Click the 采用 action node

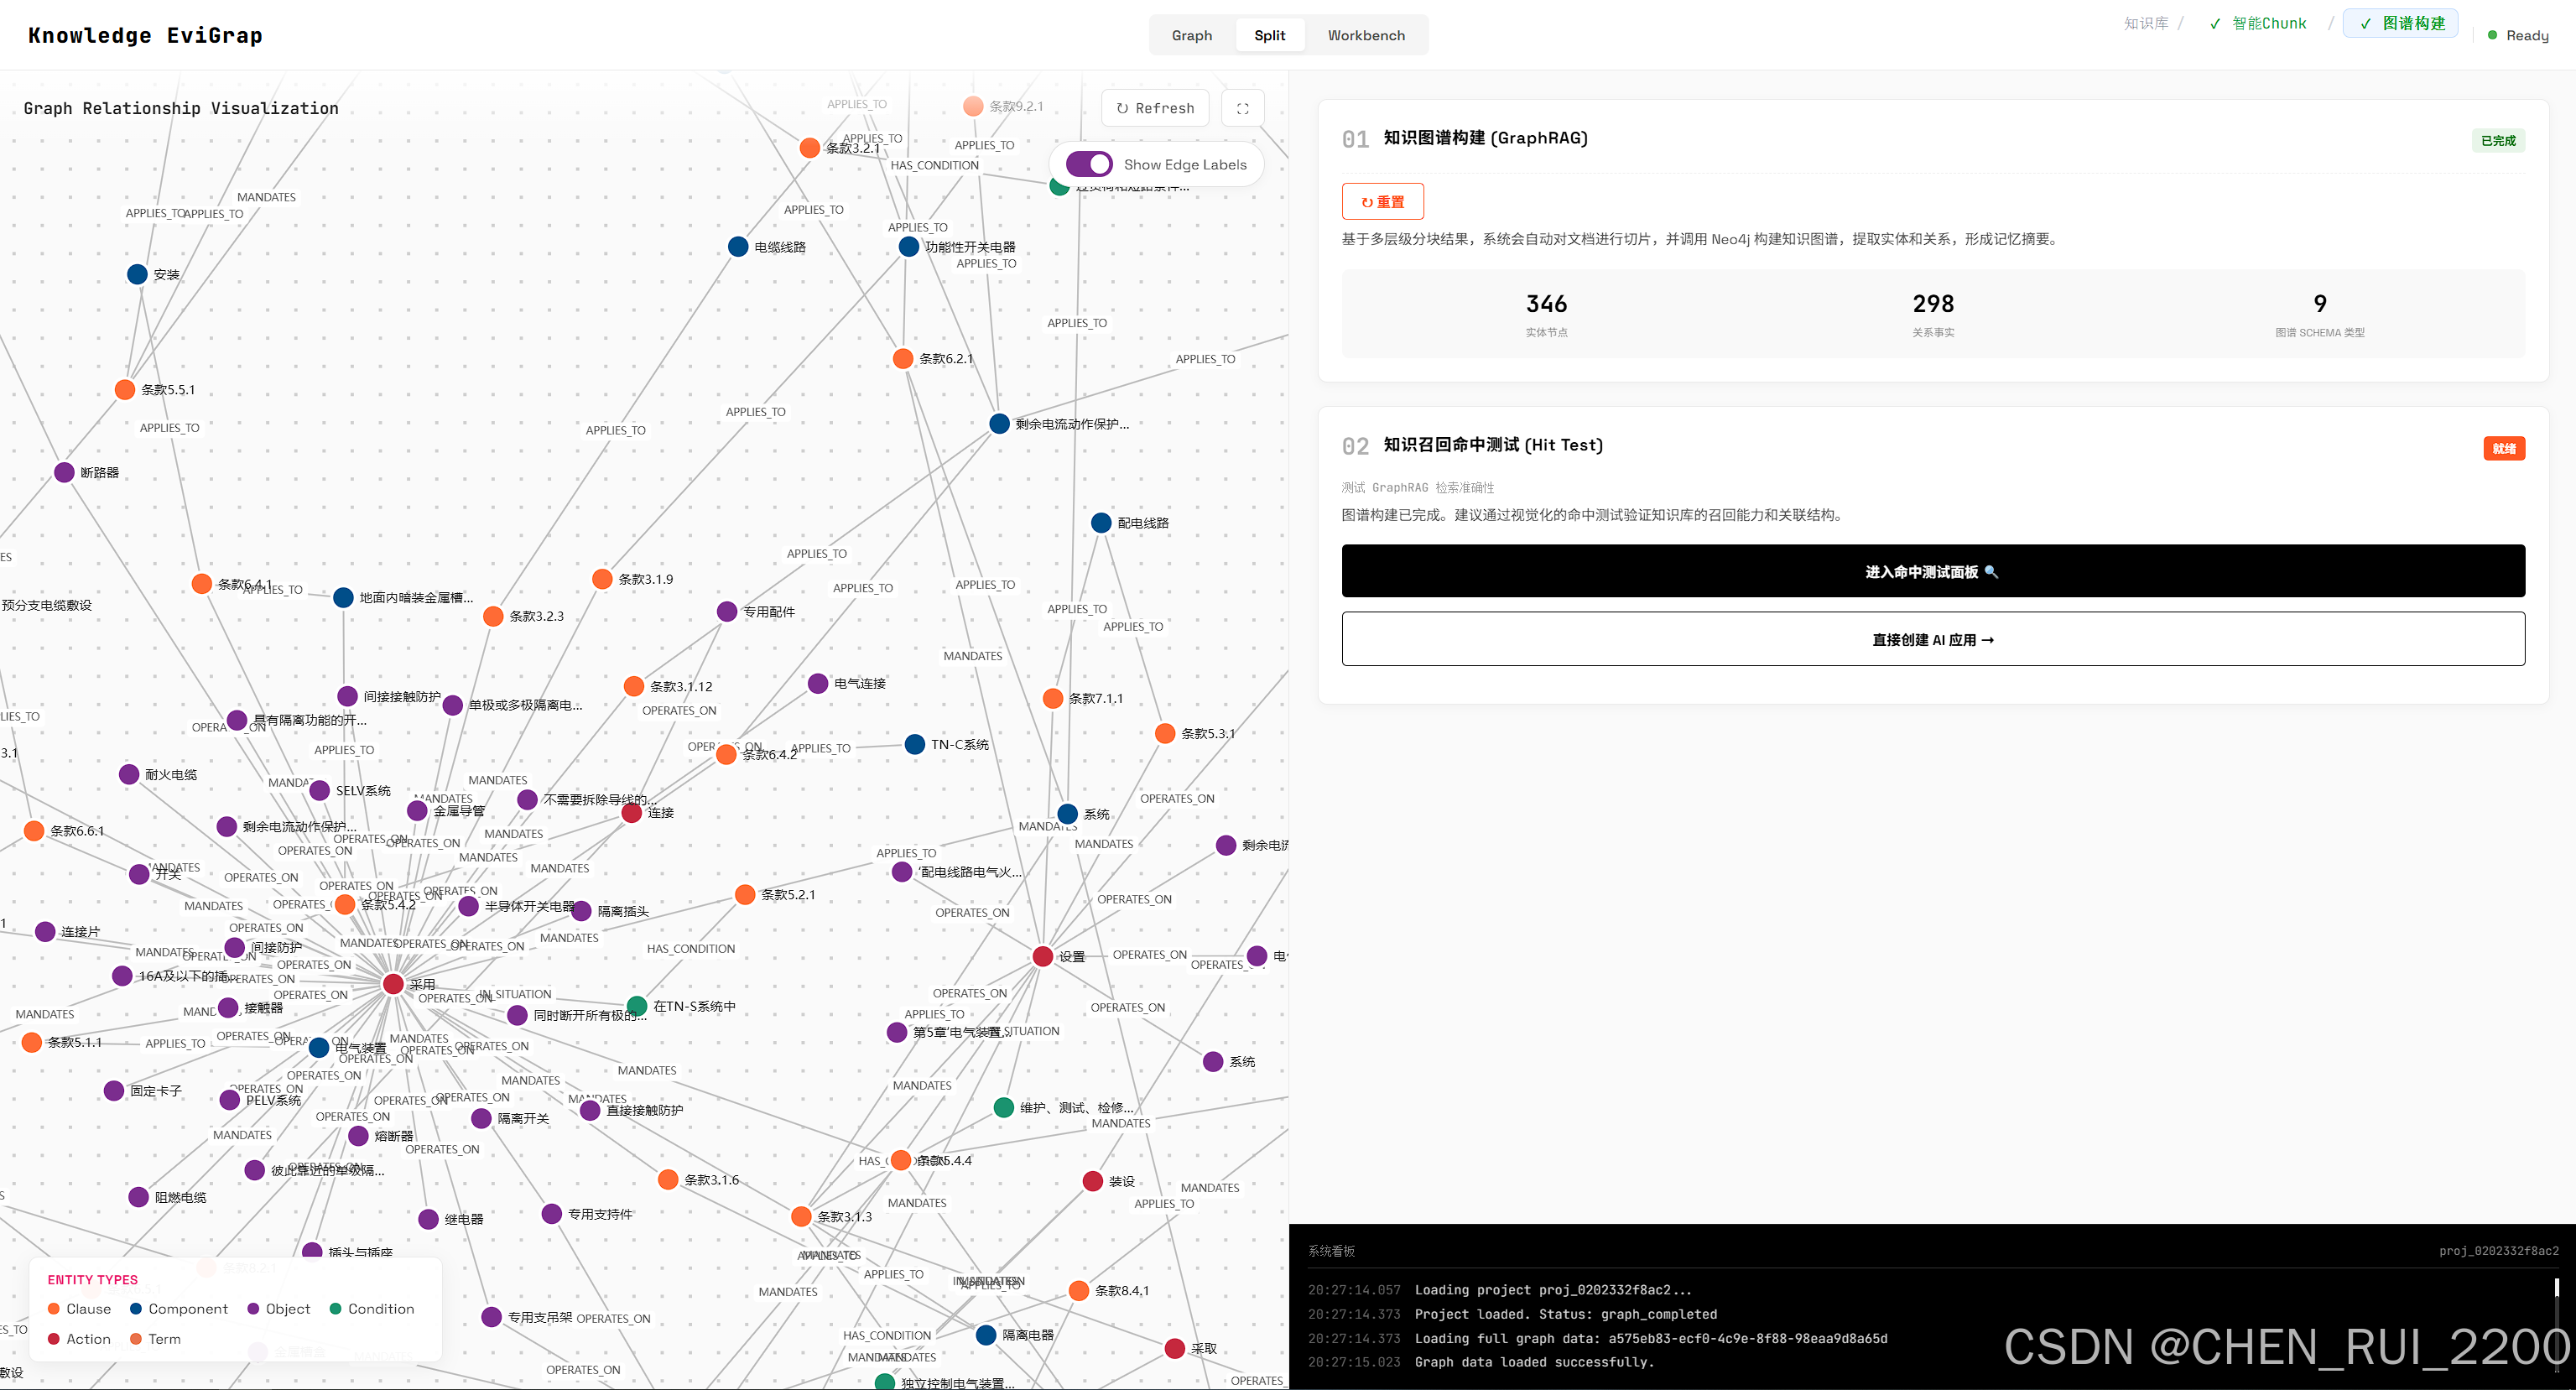click(x=393, y=983)
